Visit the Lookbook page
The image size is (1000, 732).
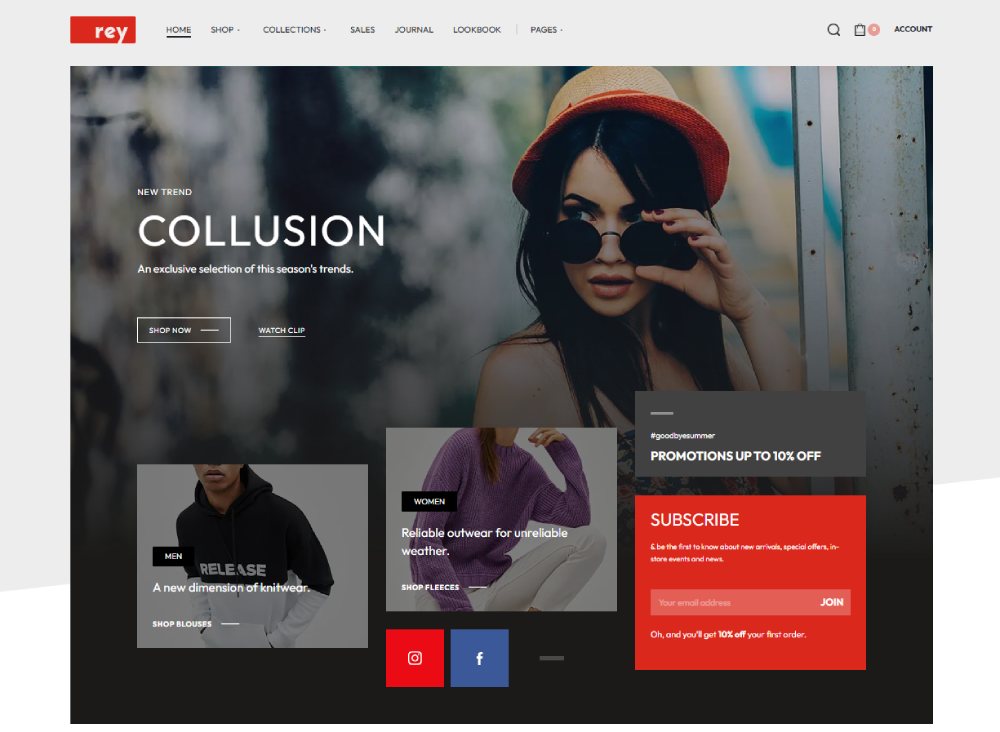click(477, 30)
